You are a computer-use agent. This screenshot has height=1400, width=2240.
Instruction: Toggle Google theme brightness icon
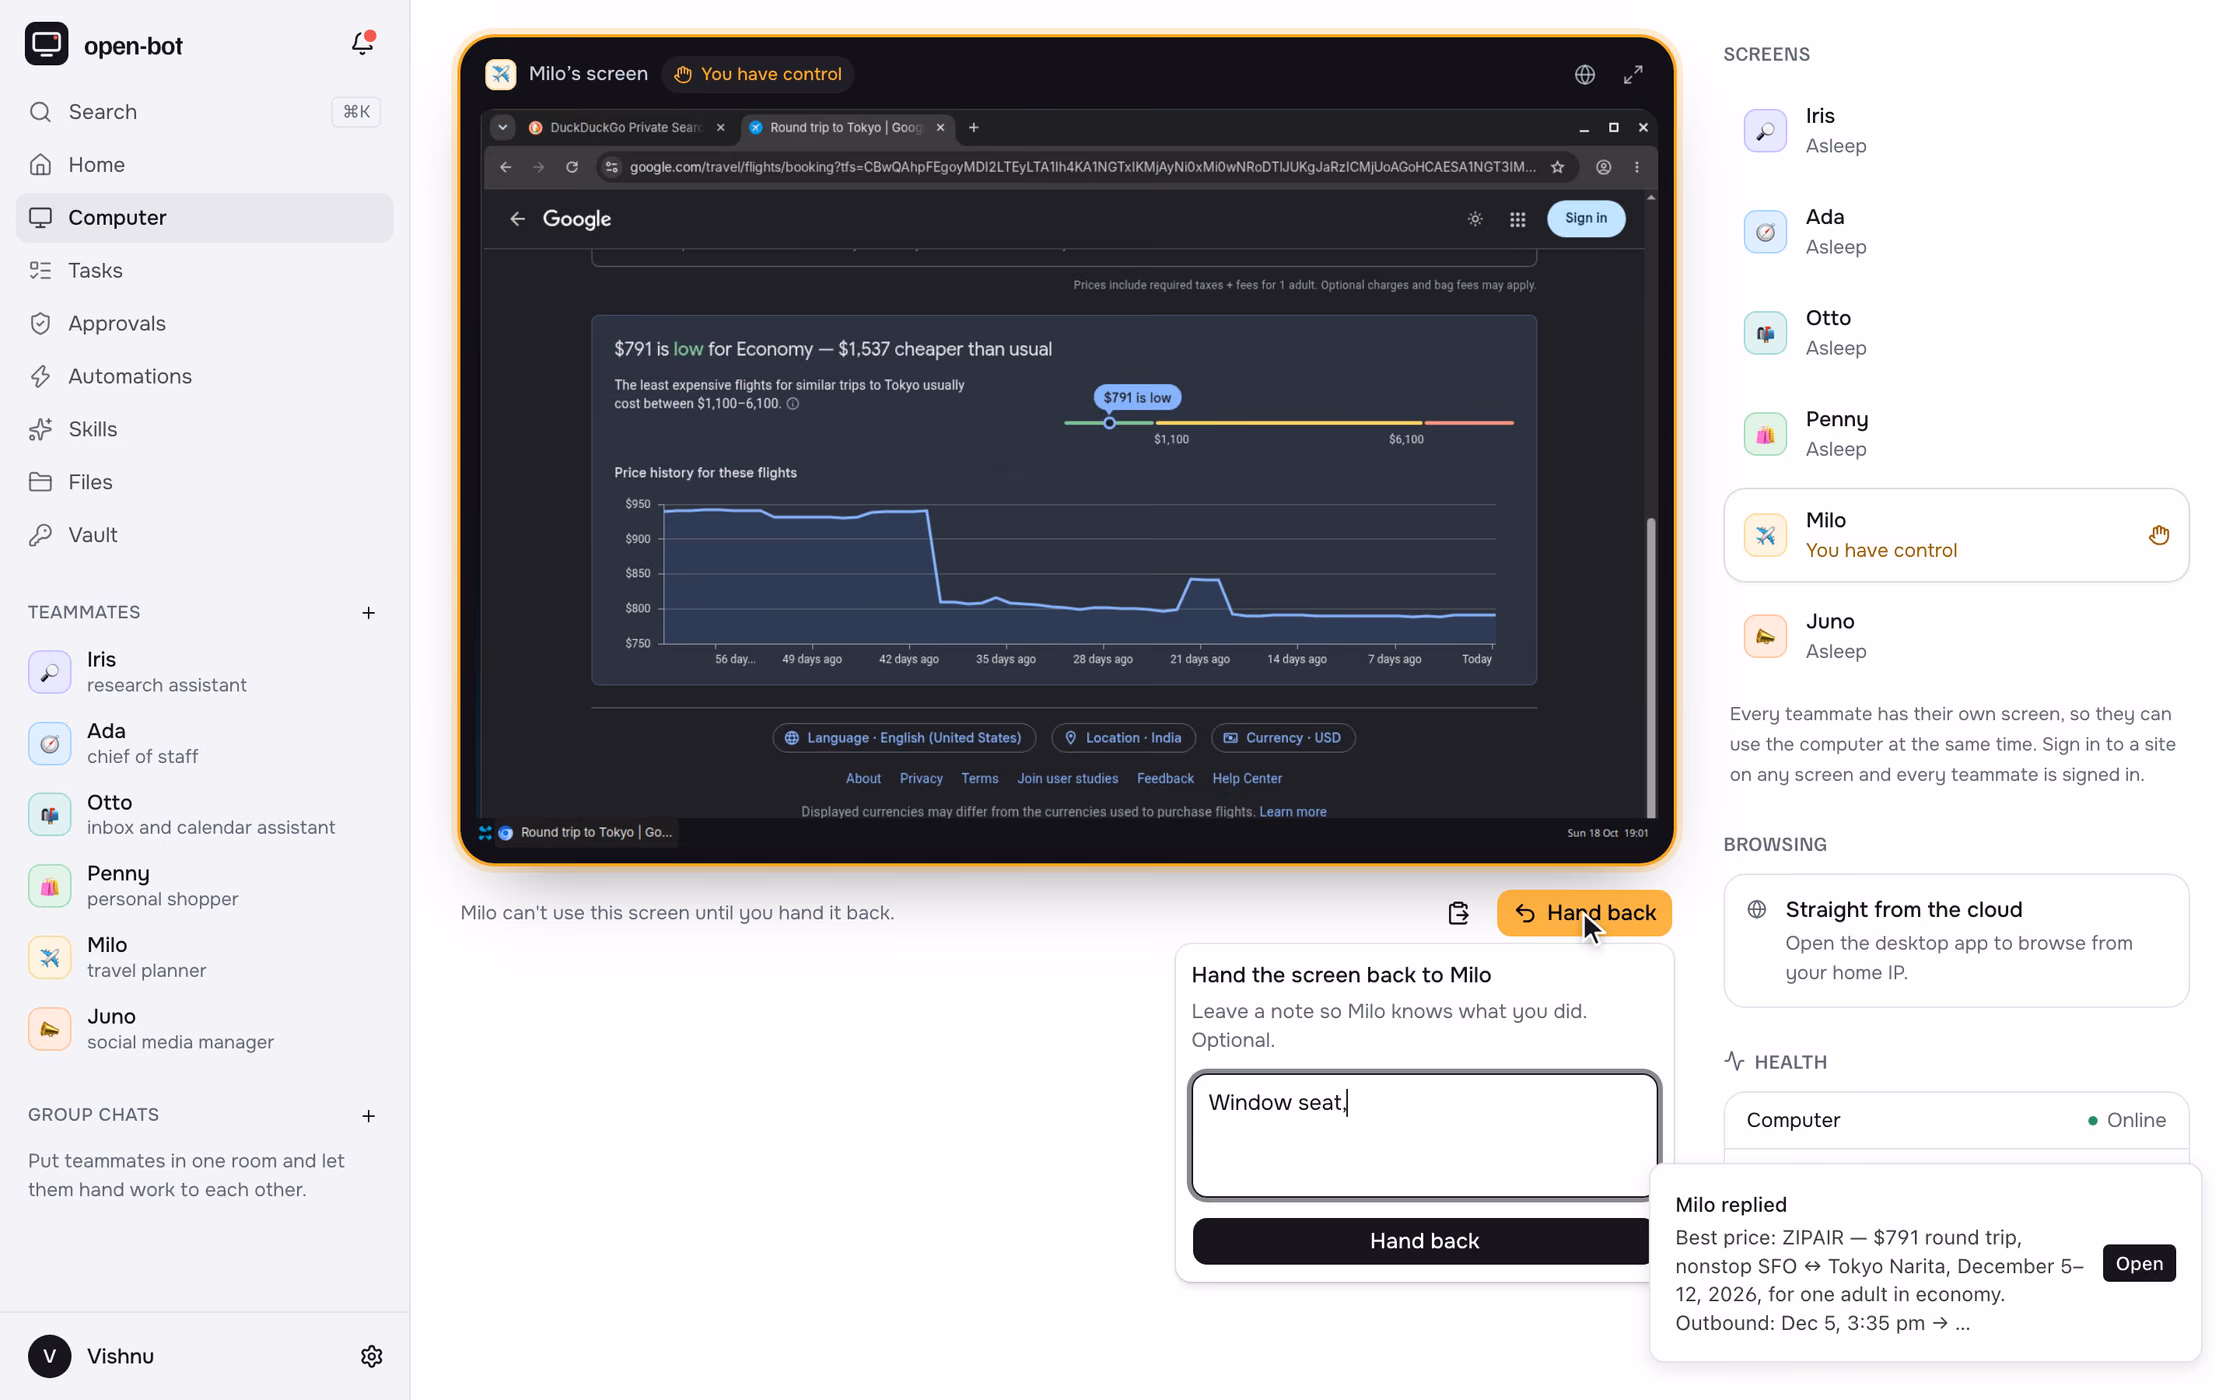tap(1475, 219)
